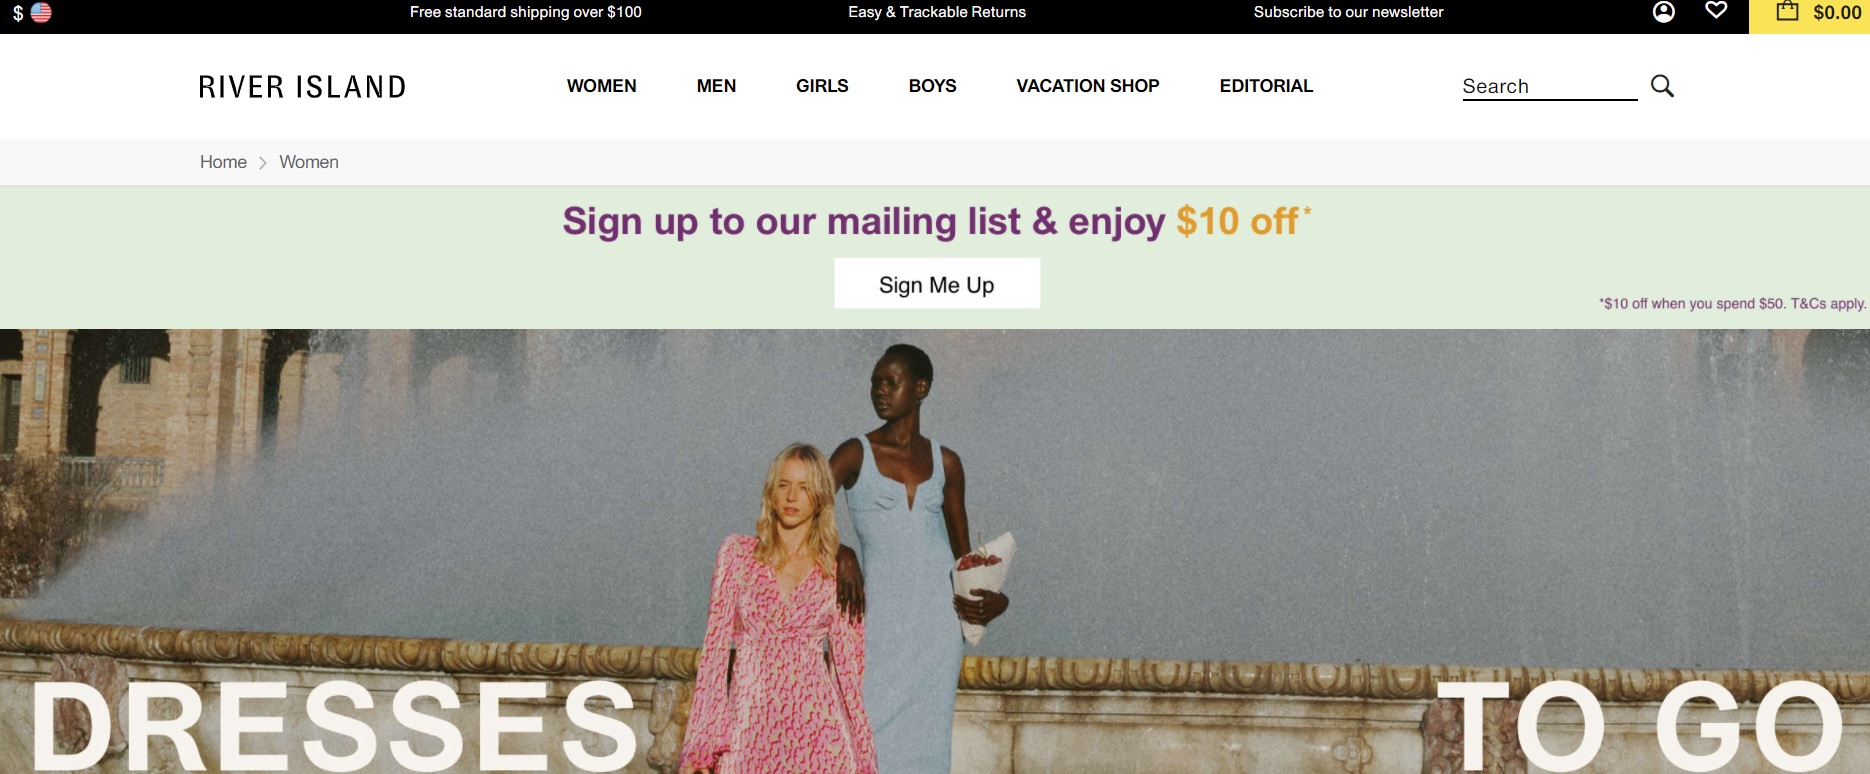Open the Dresses To Go hero banner
Image resolution: width=1870 pixels, height=774 pixels.
pos(935,551)
